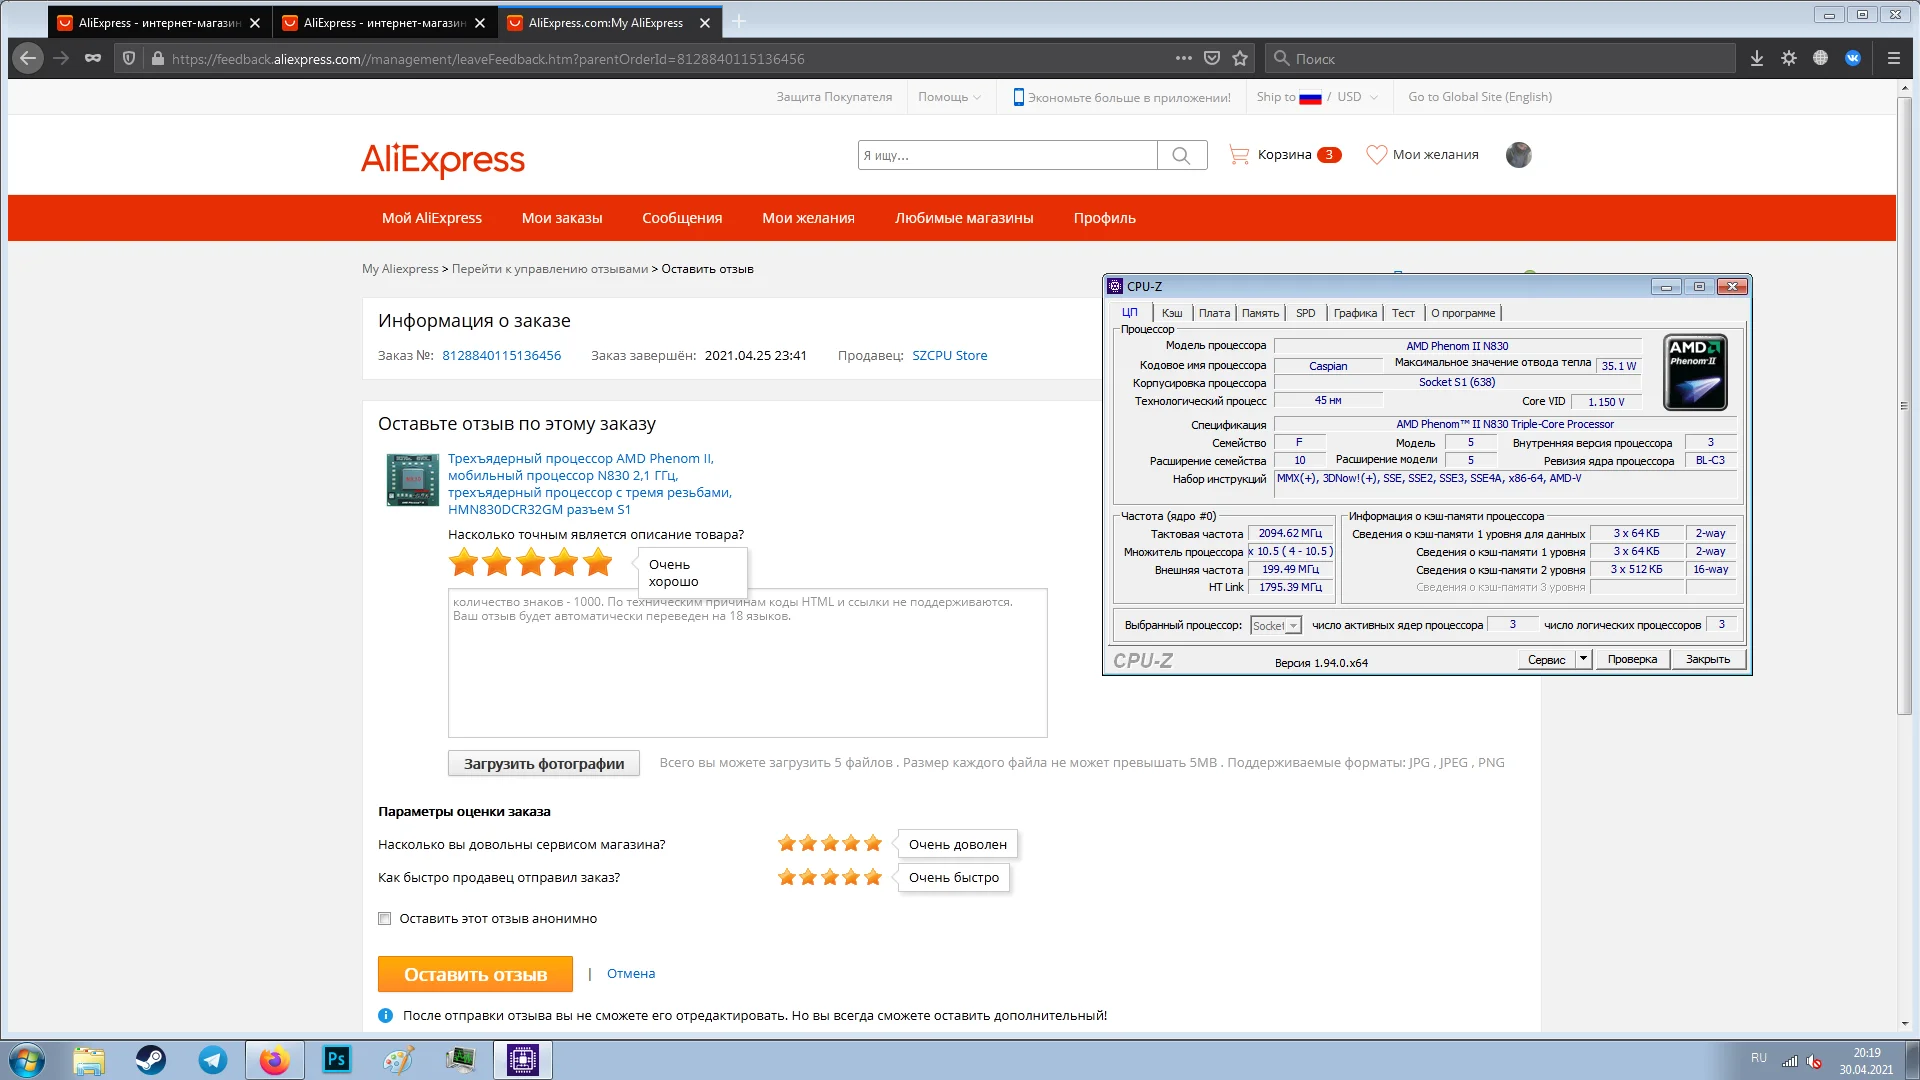Image resolution: width=1920 pixels, height=1080 pixels.
Task: Open Firefox downloads arrow icon
Action: click(1756, 59)
